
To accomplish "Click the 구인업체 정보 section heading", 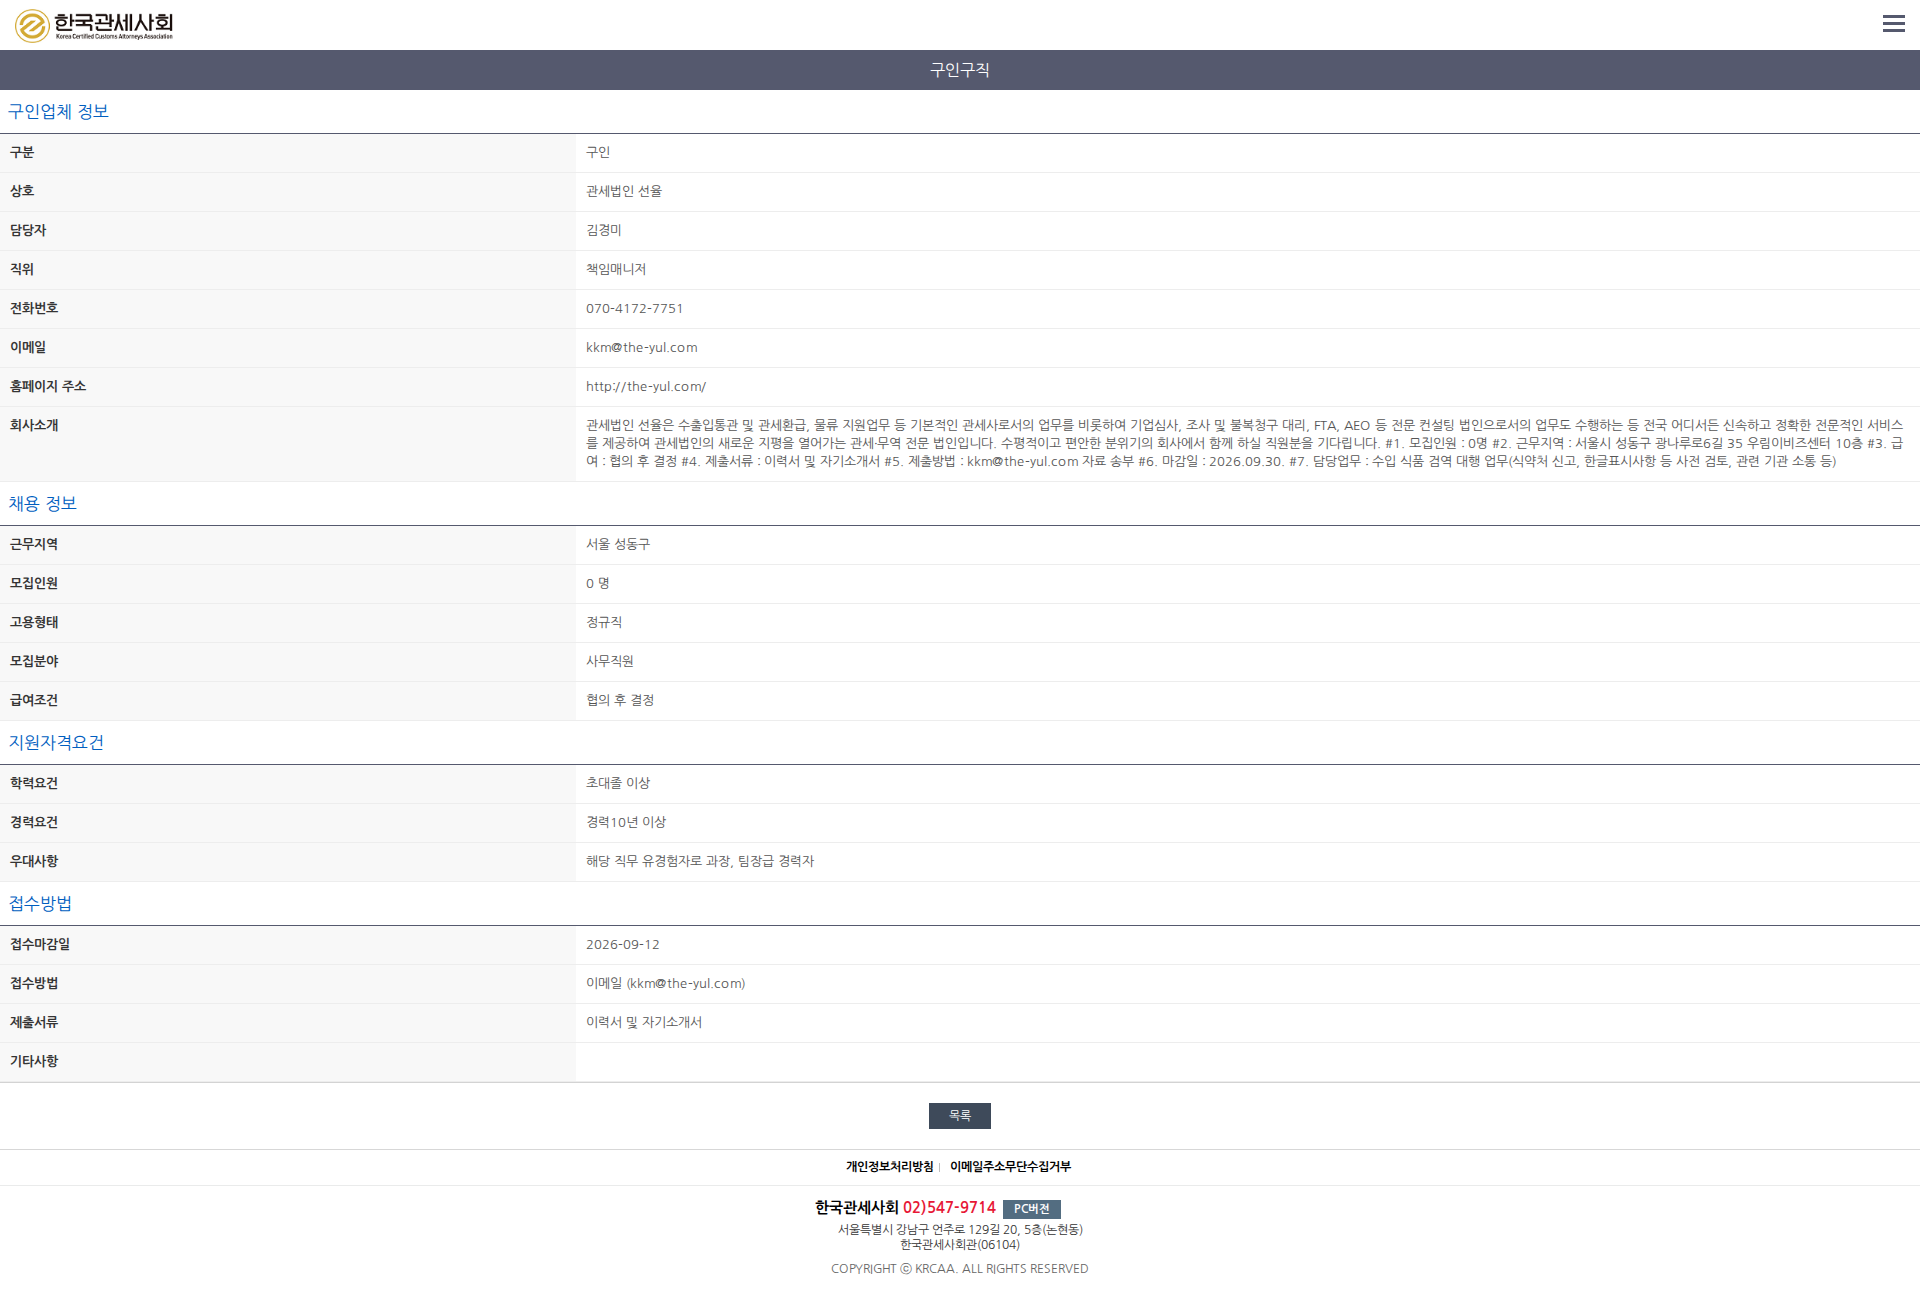I will click(x=58, y=112).
